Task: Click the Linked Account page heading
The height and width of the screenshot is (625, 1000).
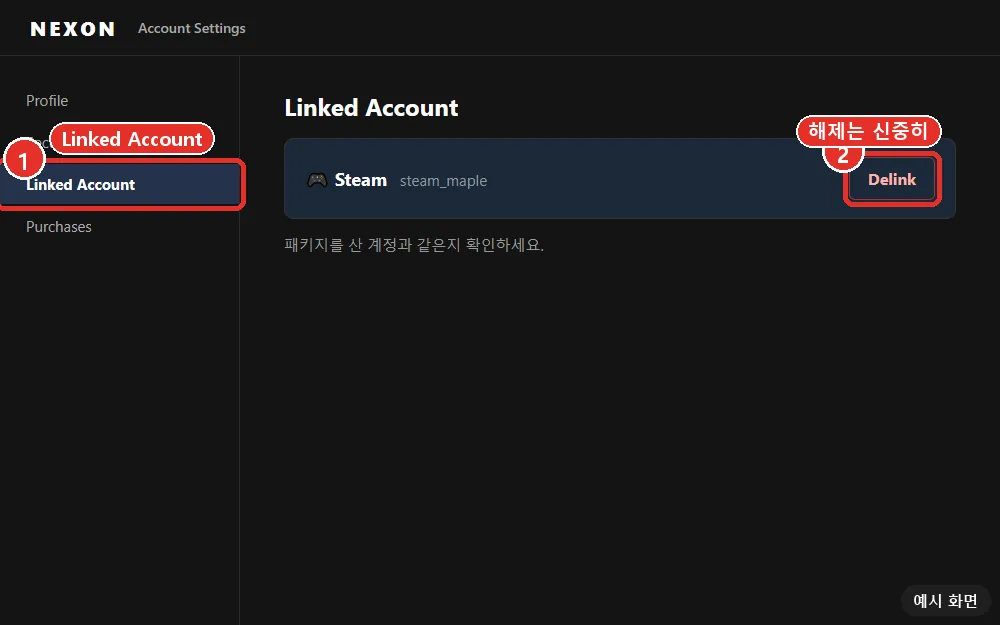Action: pyautogui.click(x=371, y=108)
